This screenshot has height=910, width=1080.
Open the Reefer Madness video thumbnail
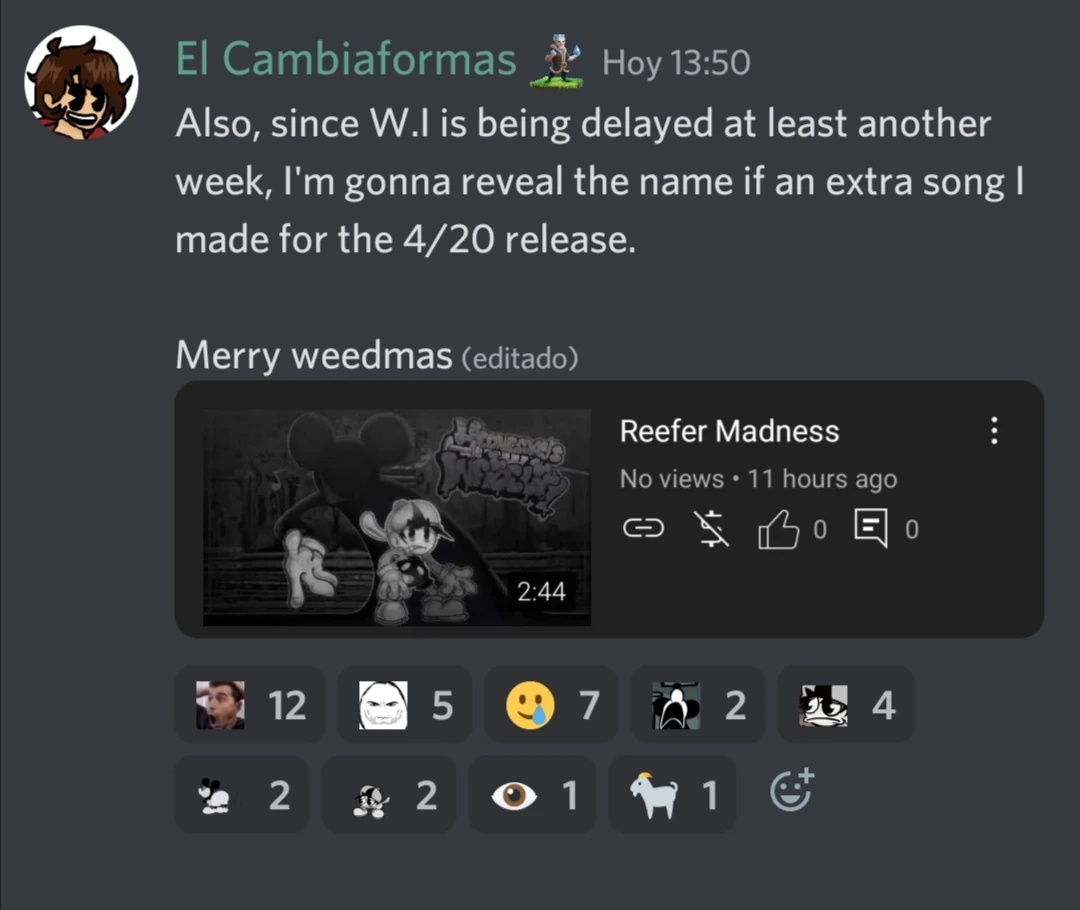[x=397, y=517]
